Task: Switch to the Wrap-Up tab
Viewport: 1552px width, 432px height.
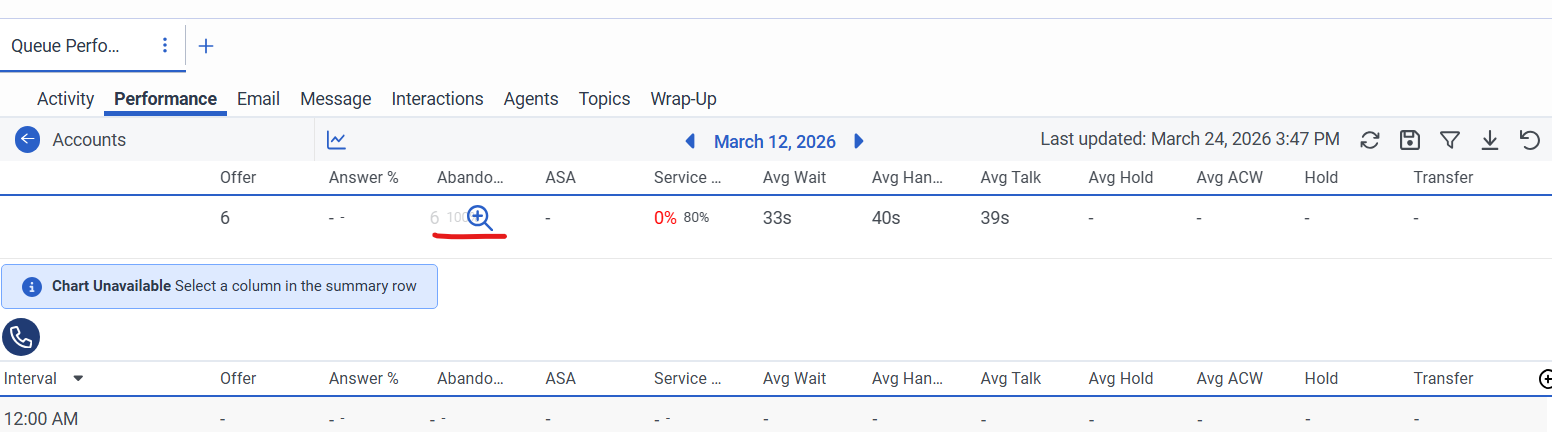Action: coord(683,99)
